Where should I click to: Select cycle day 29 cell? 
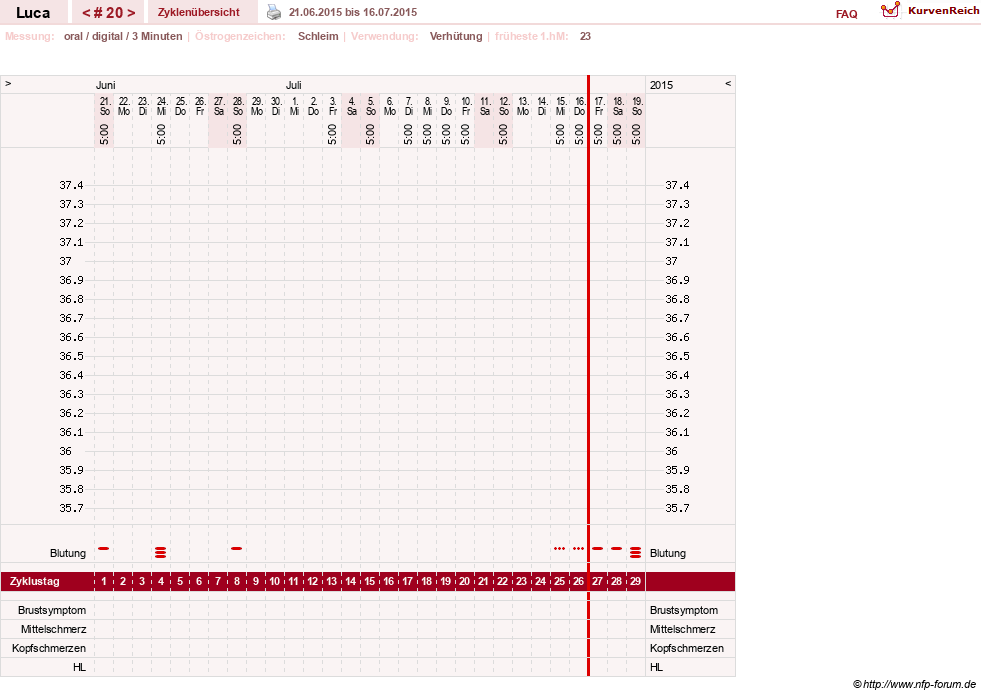(x=636, y=581)
